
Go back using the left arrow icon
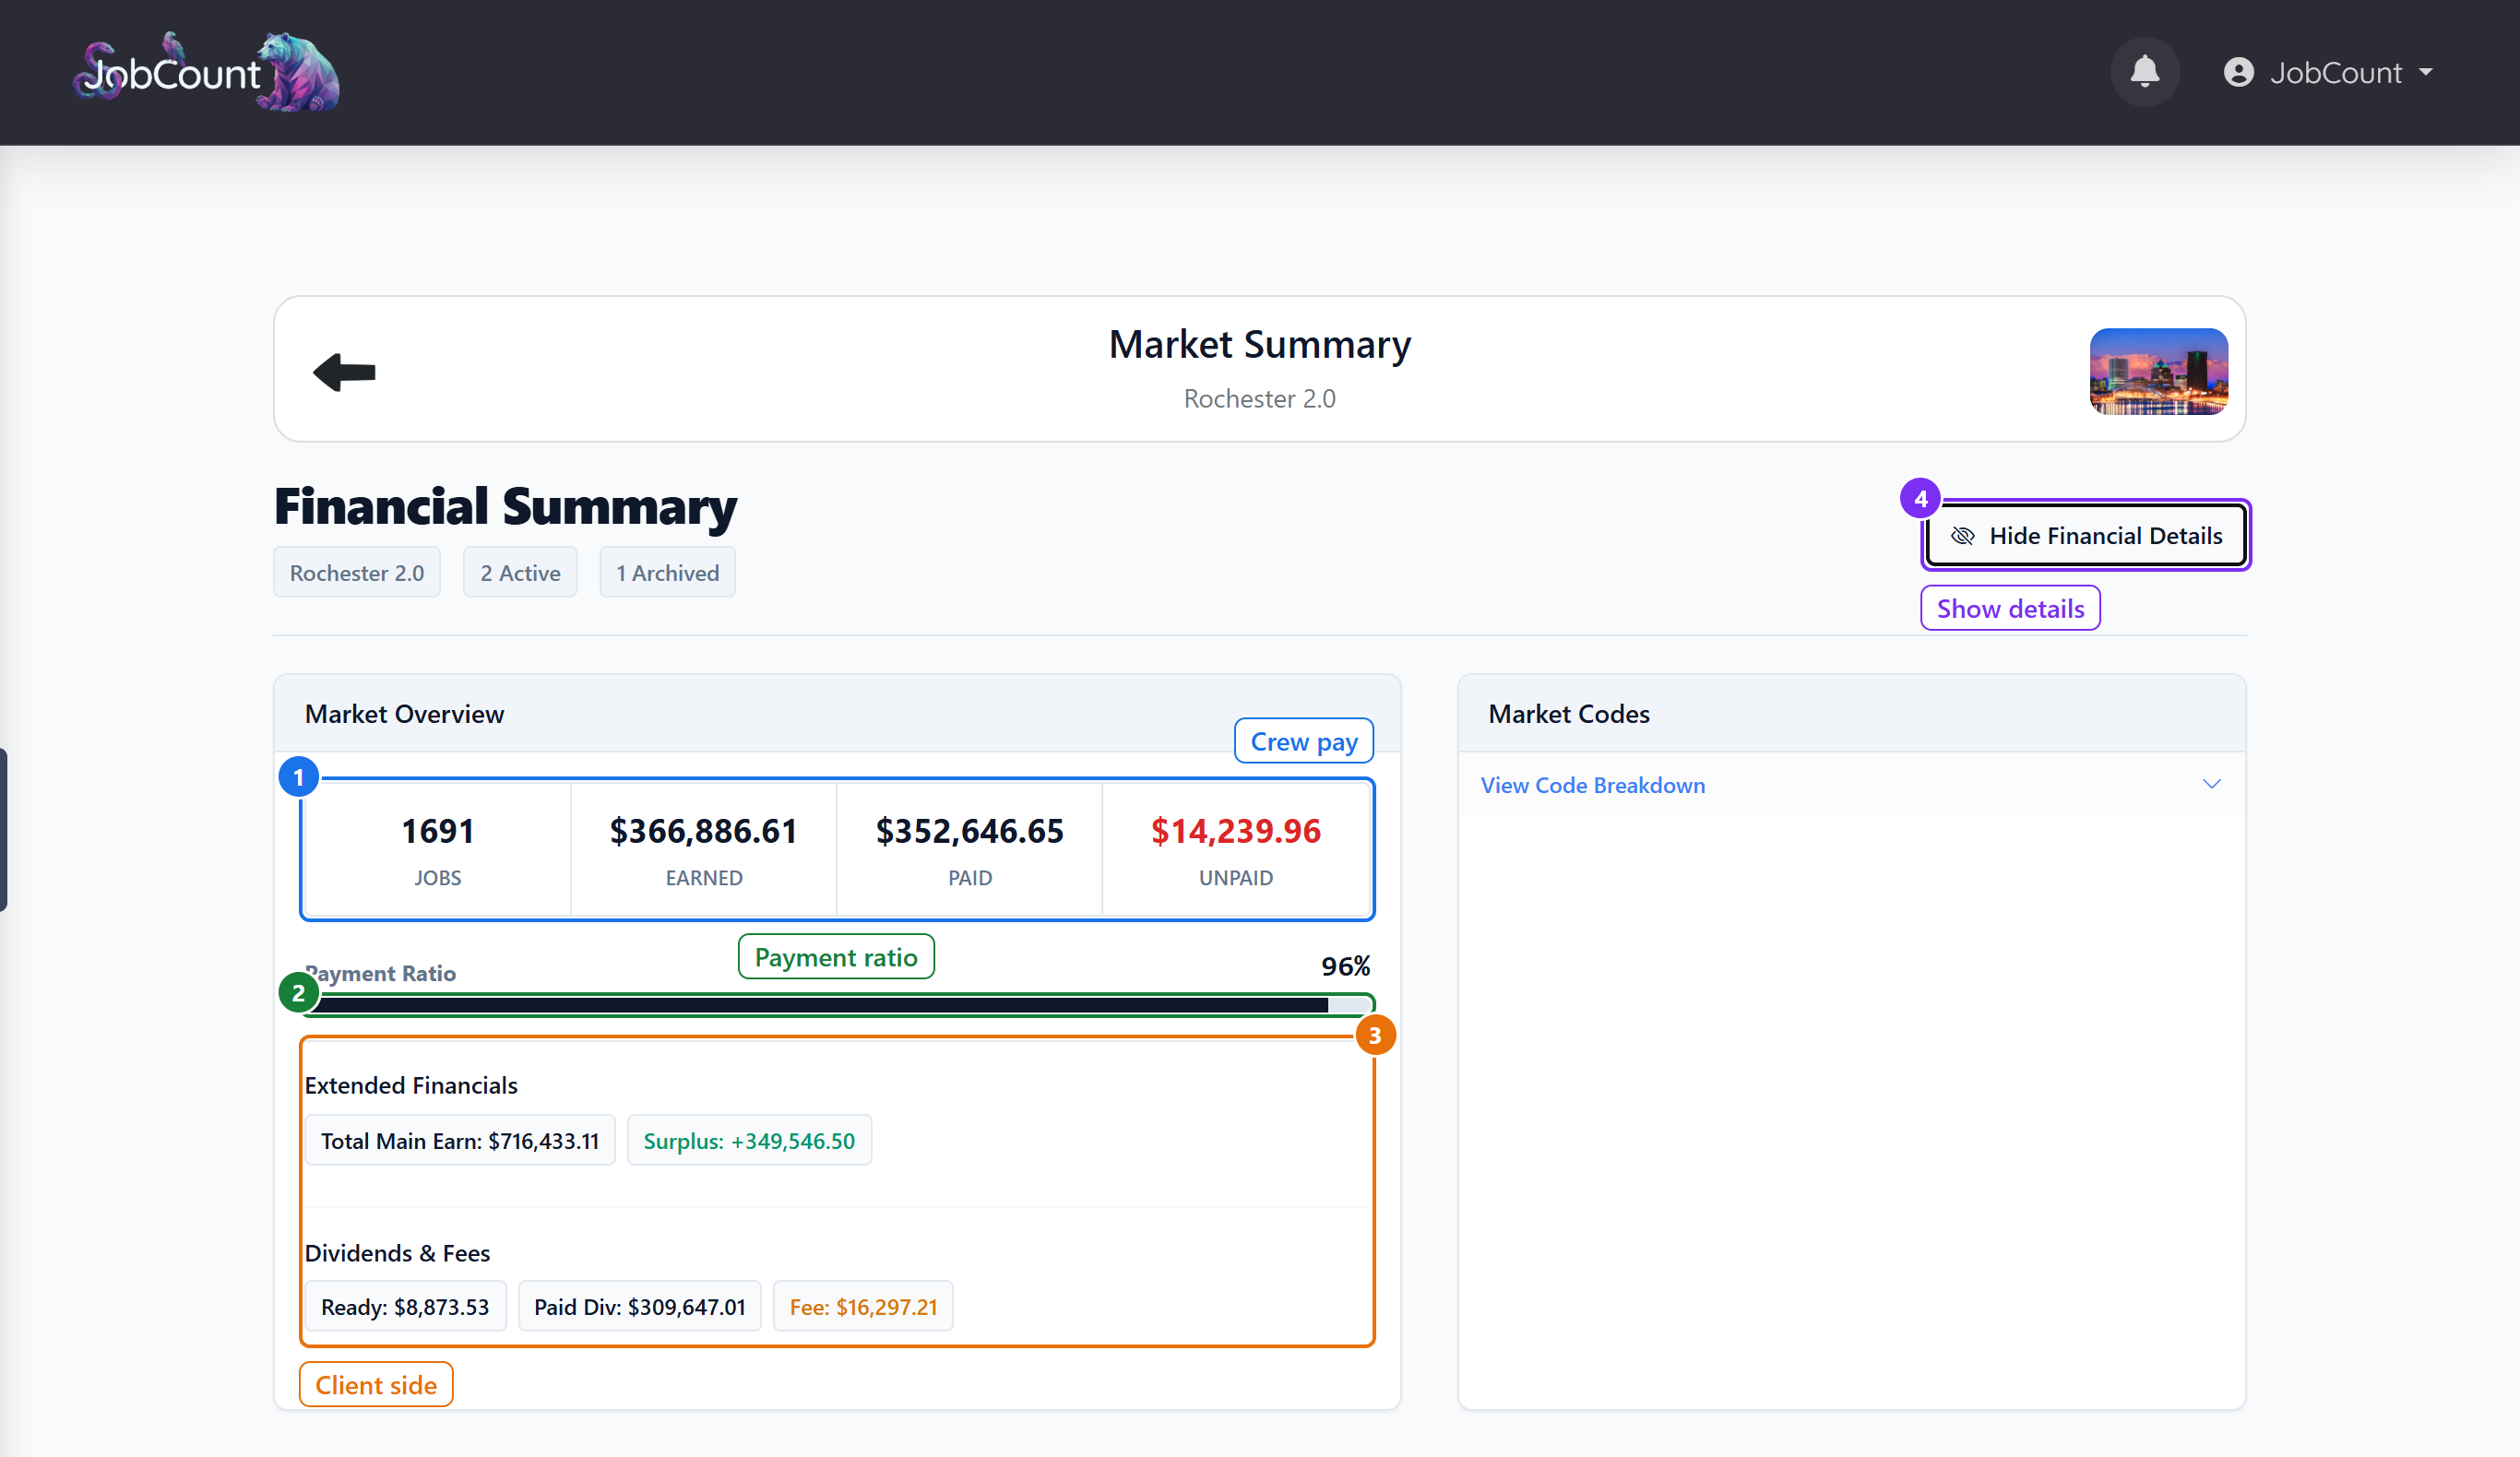pyautogui.click(x=344, y=372)
